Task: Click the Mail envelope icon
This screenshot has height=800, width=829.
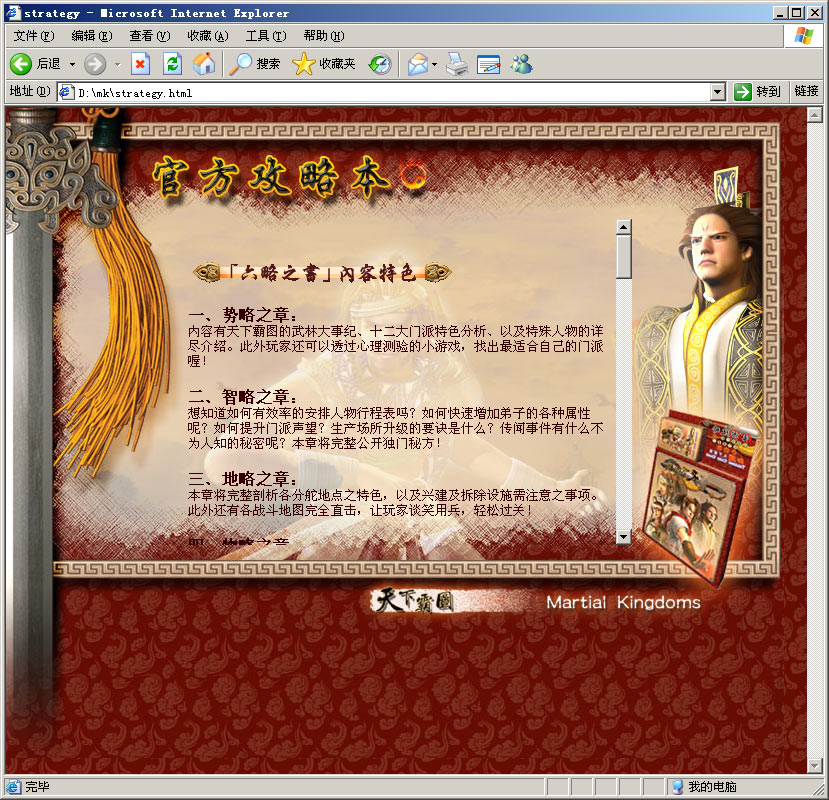Action: (418, 64)
